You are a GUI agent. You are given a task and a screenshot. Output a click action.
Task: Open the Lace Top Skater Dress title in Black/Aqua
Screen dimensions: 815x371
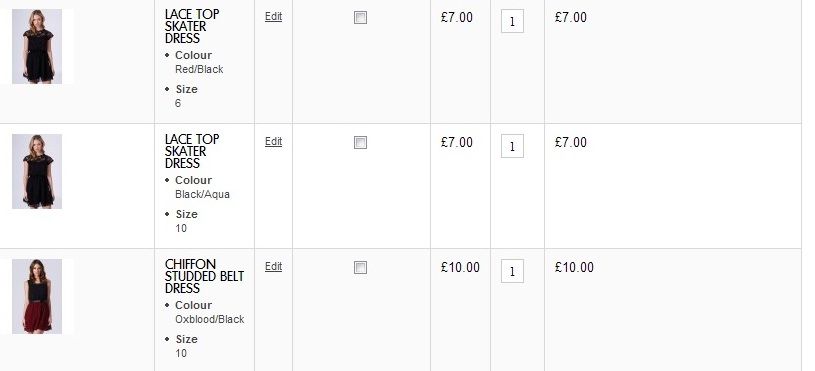coord(192,151)
